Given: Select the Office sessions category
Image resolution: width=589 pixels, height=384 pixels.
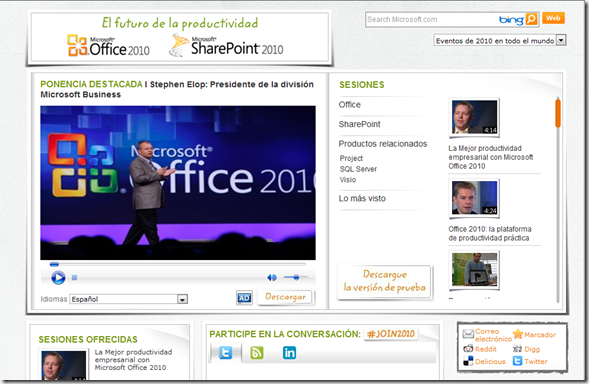Looking at the screenshot, I should 350,105.
